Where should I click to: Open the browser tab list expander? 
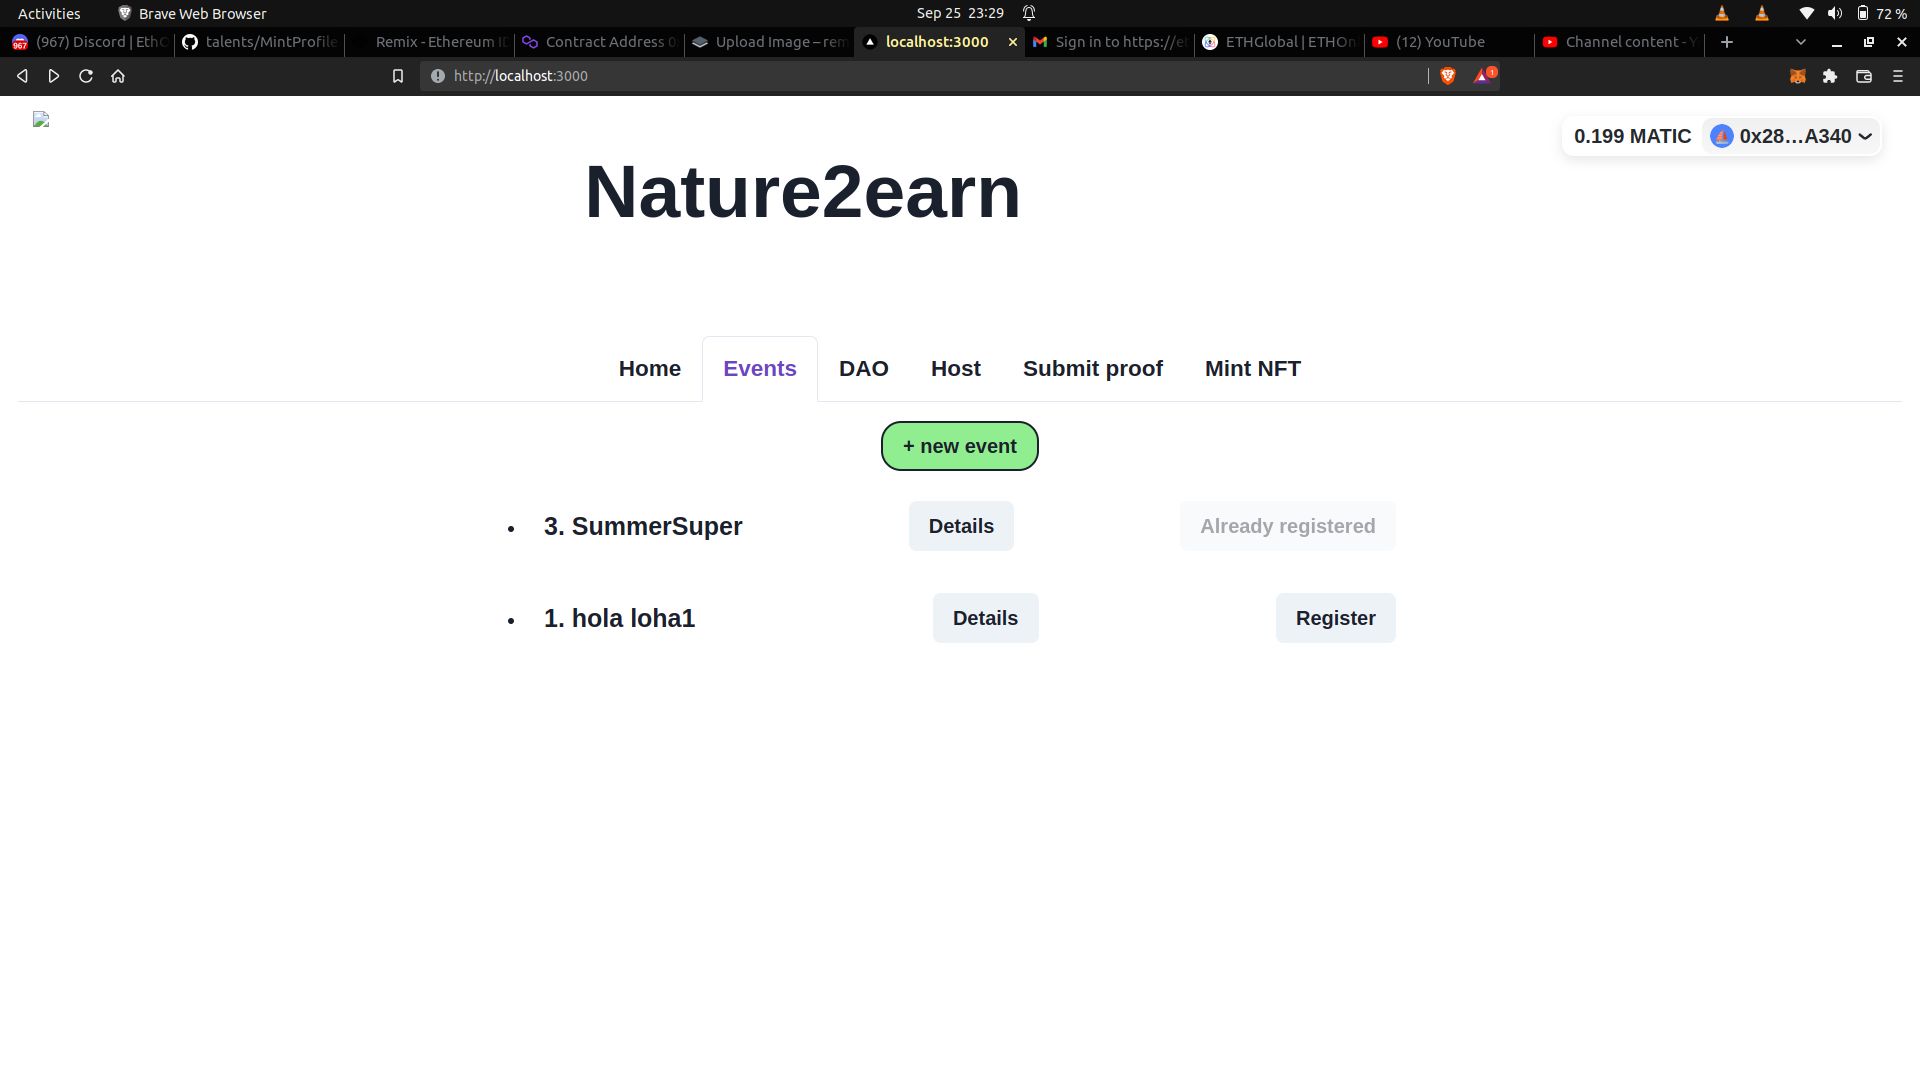tap(1800, 41)
